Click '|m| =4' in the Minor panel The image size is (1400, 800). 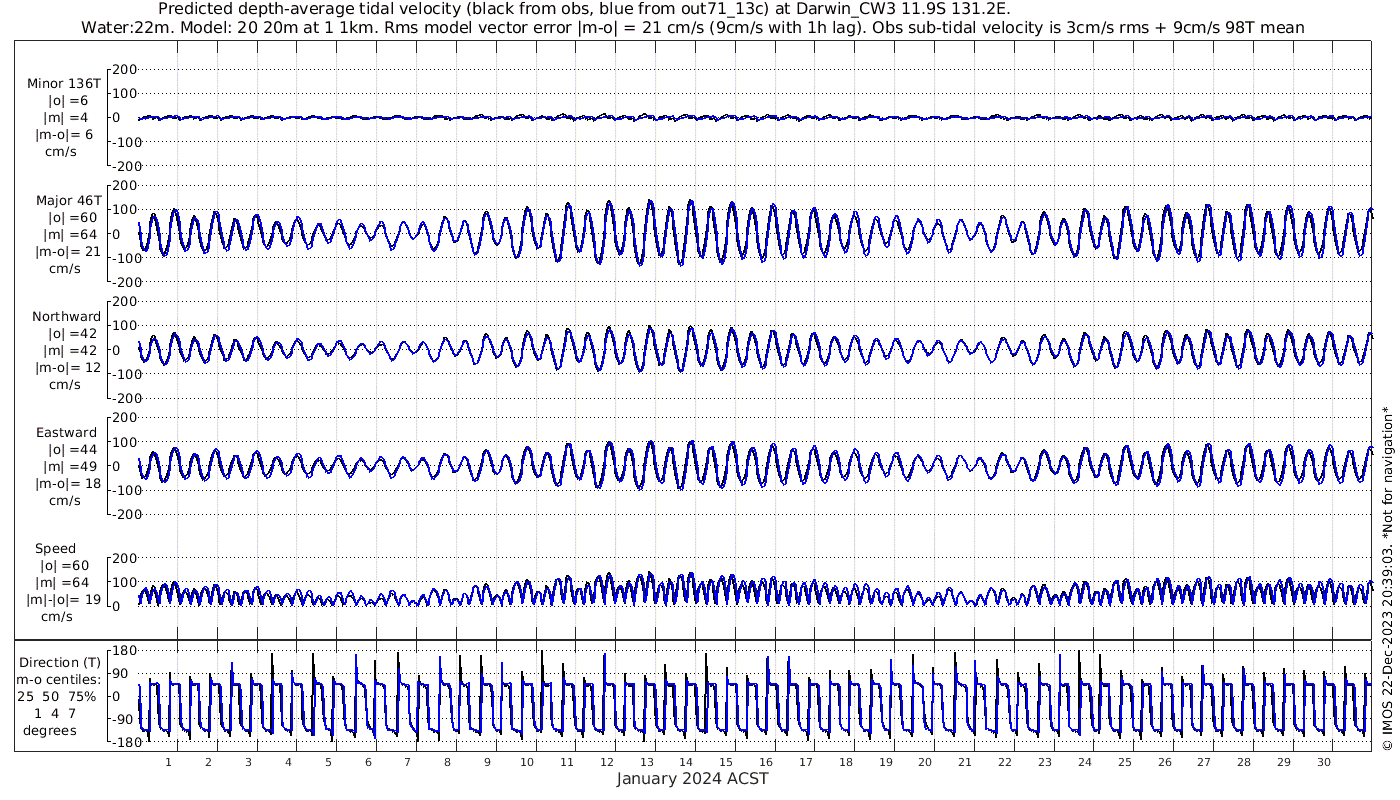pyautogui.click(x=68, y=117)
